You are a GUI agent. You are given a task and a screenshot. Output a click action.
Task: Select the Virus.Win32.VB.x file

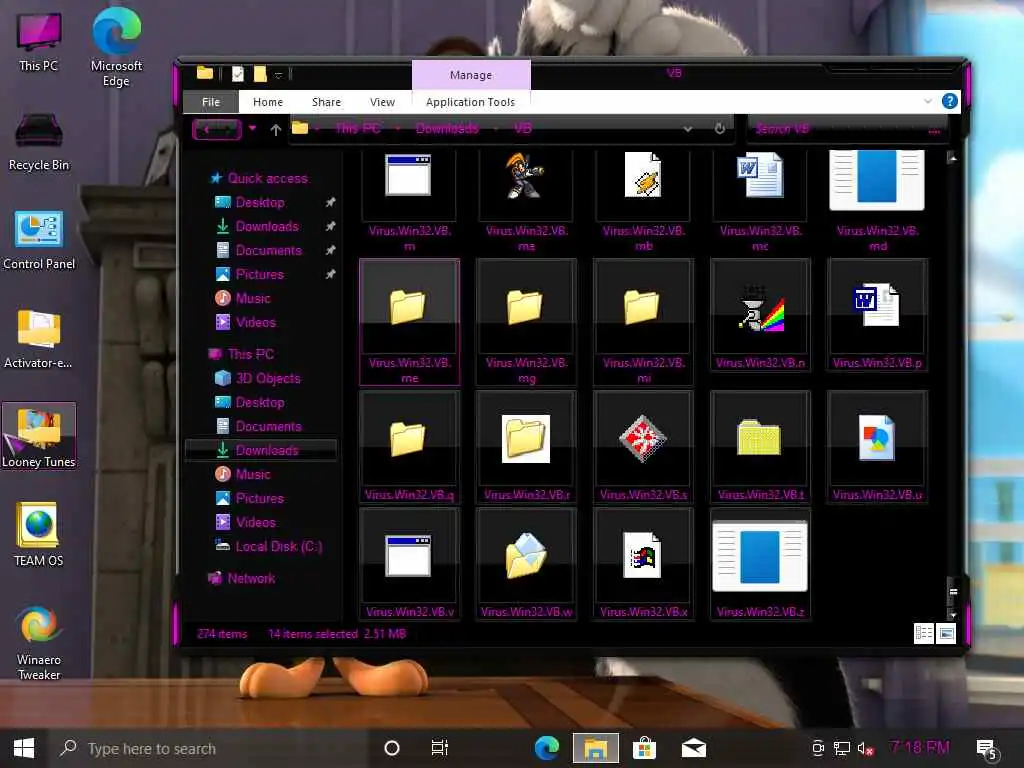point(643,564)
